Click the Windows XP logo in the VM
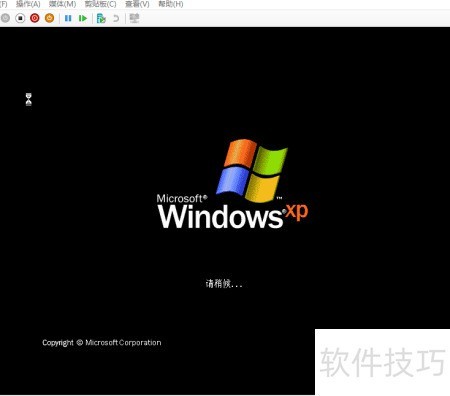This screenshot has width=450, height=396. [x=252, y=171]
